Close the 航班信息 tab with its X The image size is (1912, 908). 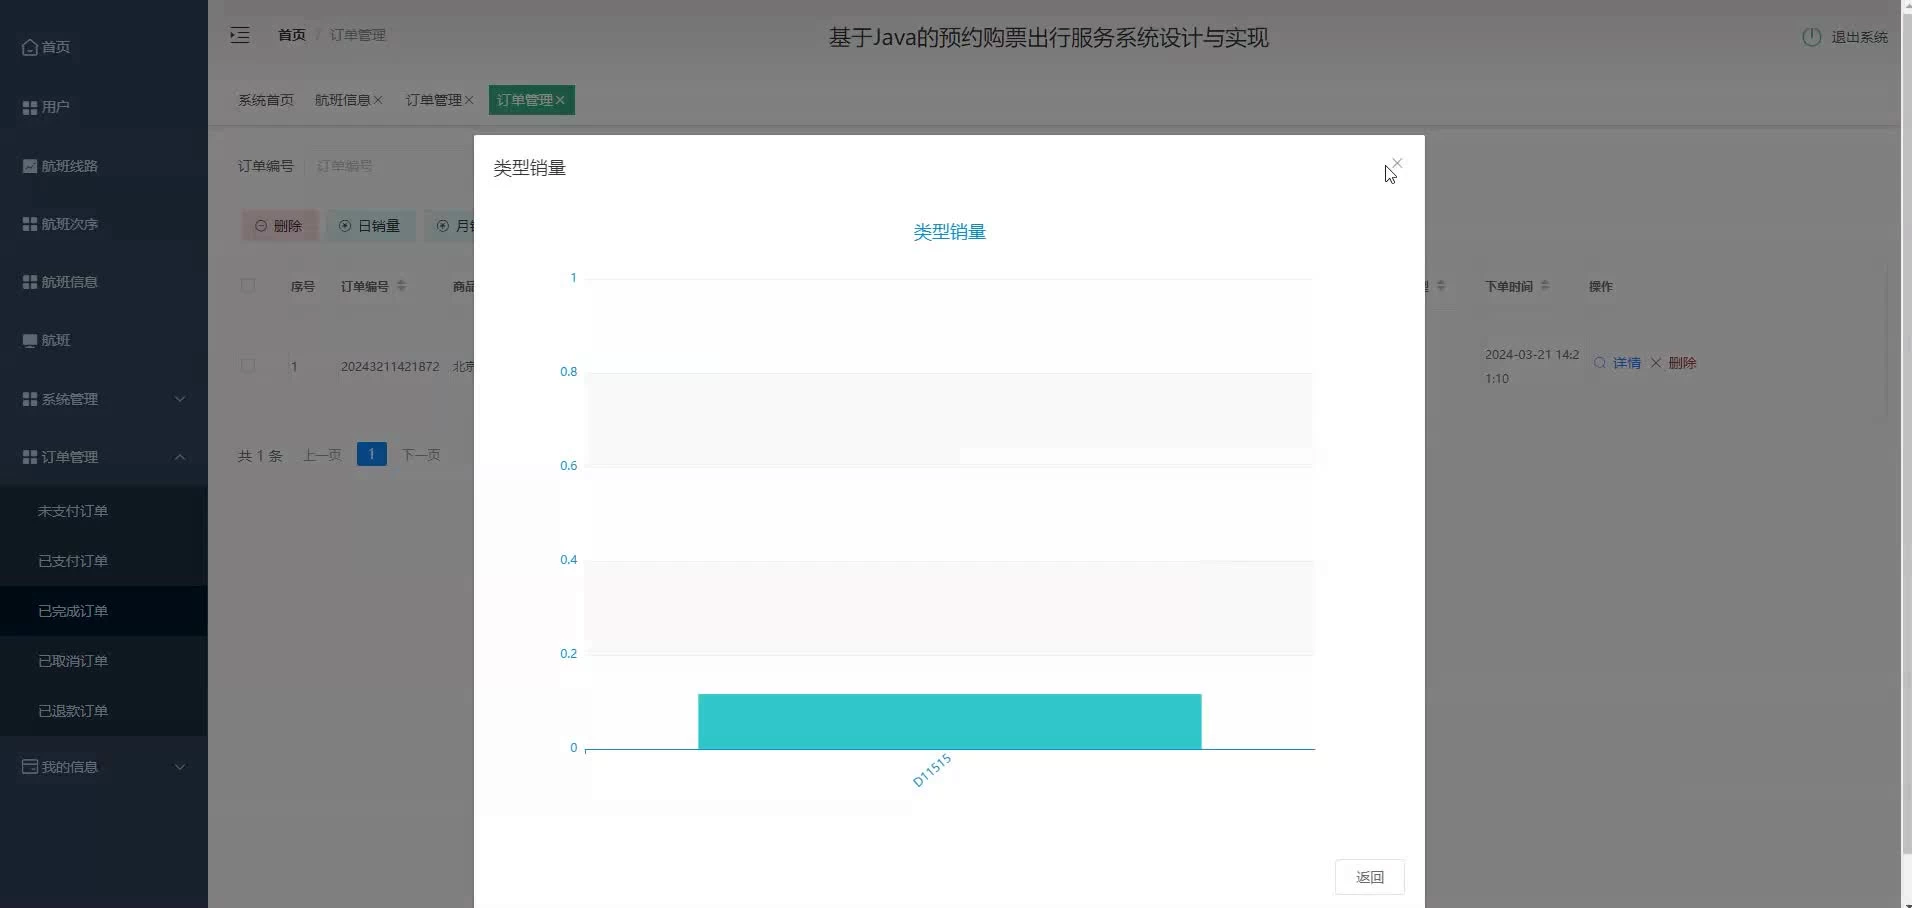[x=378, y=100]
